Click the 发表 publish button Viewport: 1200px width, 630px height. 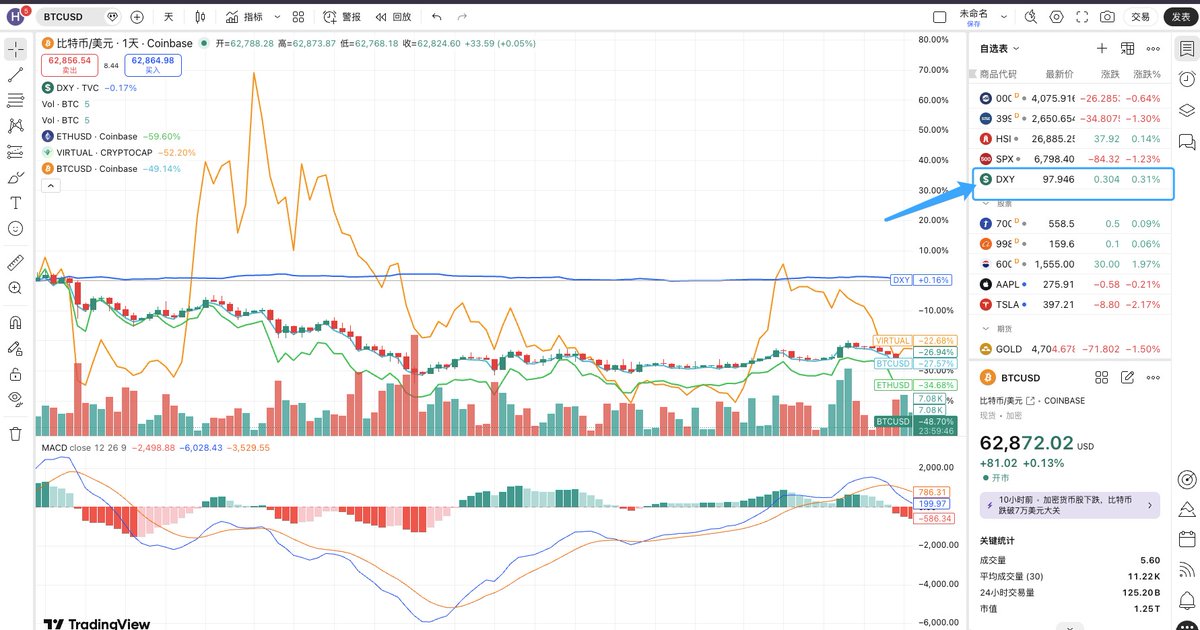click(x=1179, y=17)
